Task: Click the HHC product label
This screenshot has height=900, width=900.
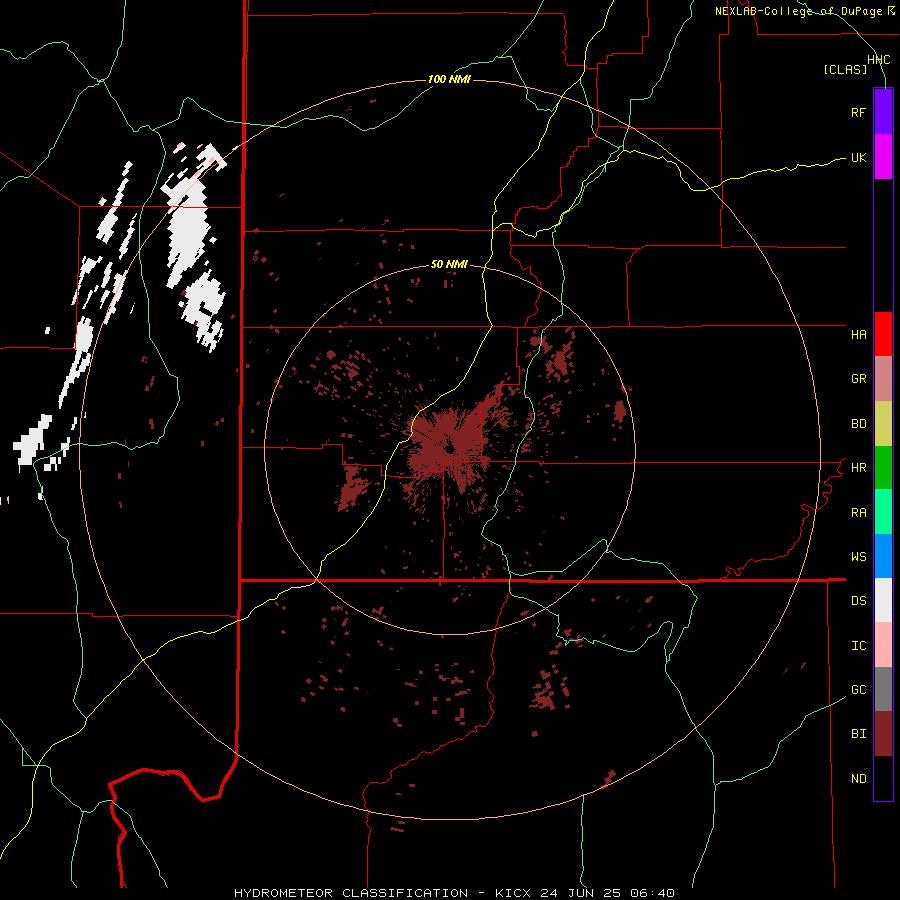Action: [878, 60]
